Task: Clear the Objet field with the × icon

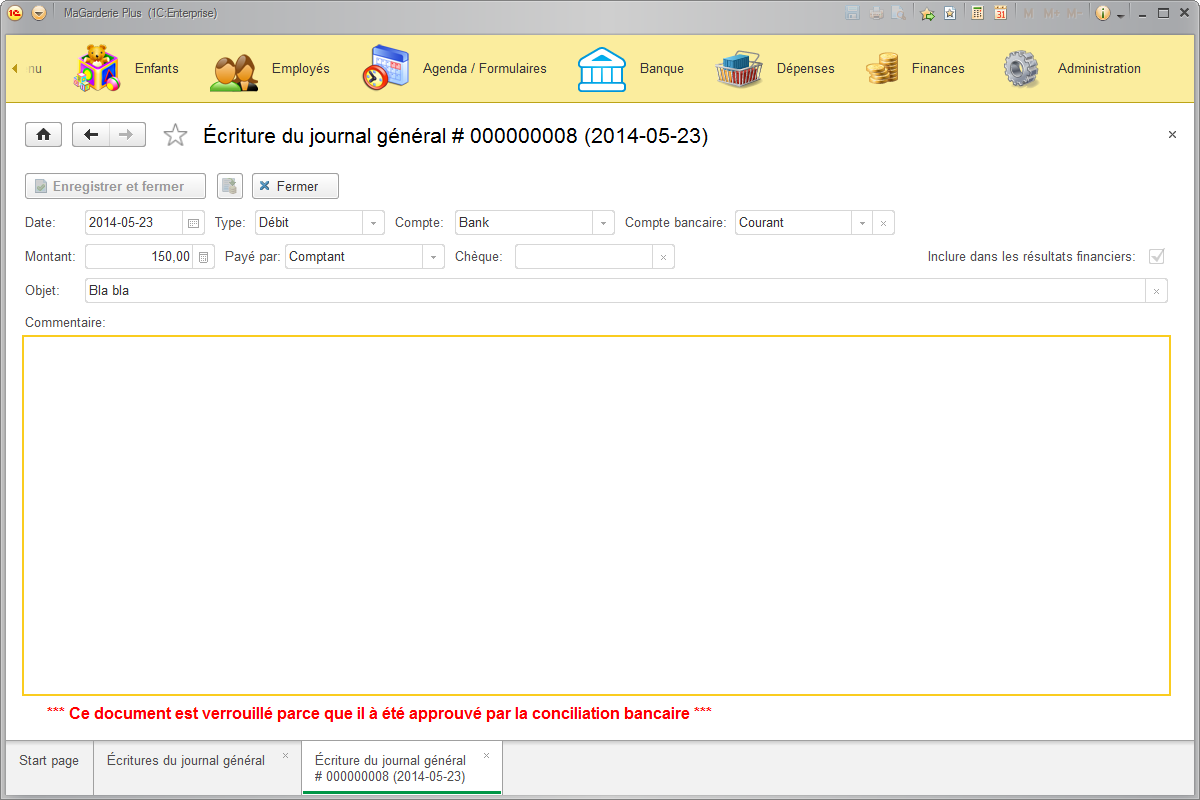Action: point(1156,290)
